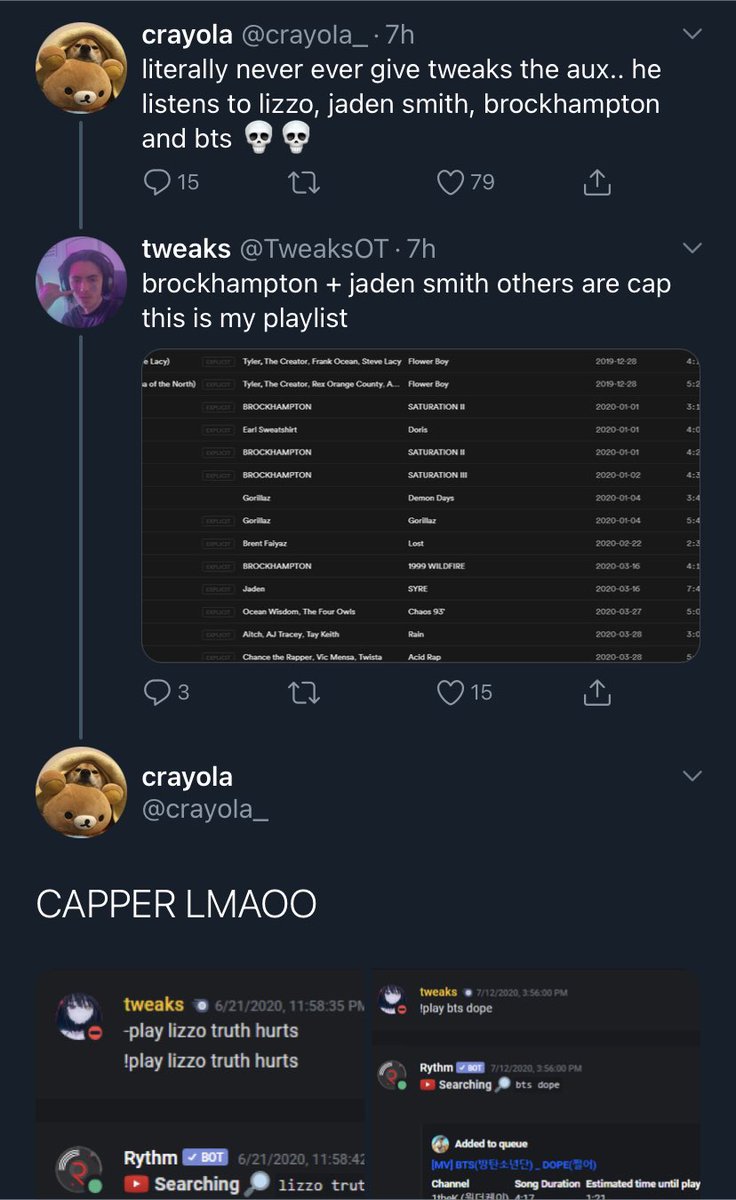Open crayola's bear avatar on first tweet
Viewport: 736px width, 1200px height.
(x=81, y=67)
